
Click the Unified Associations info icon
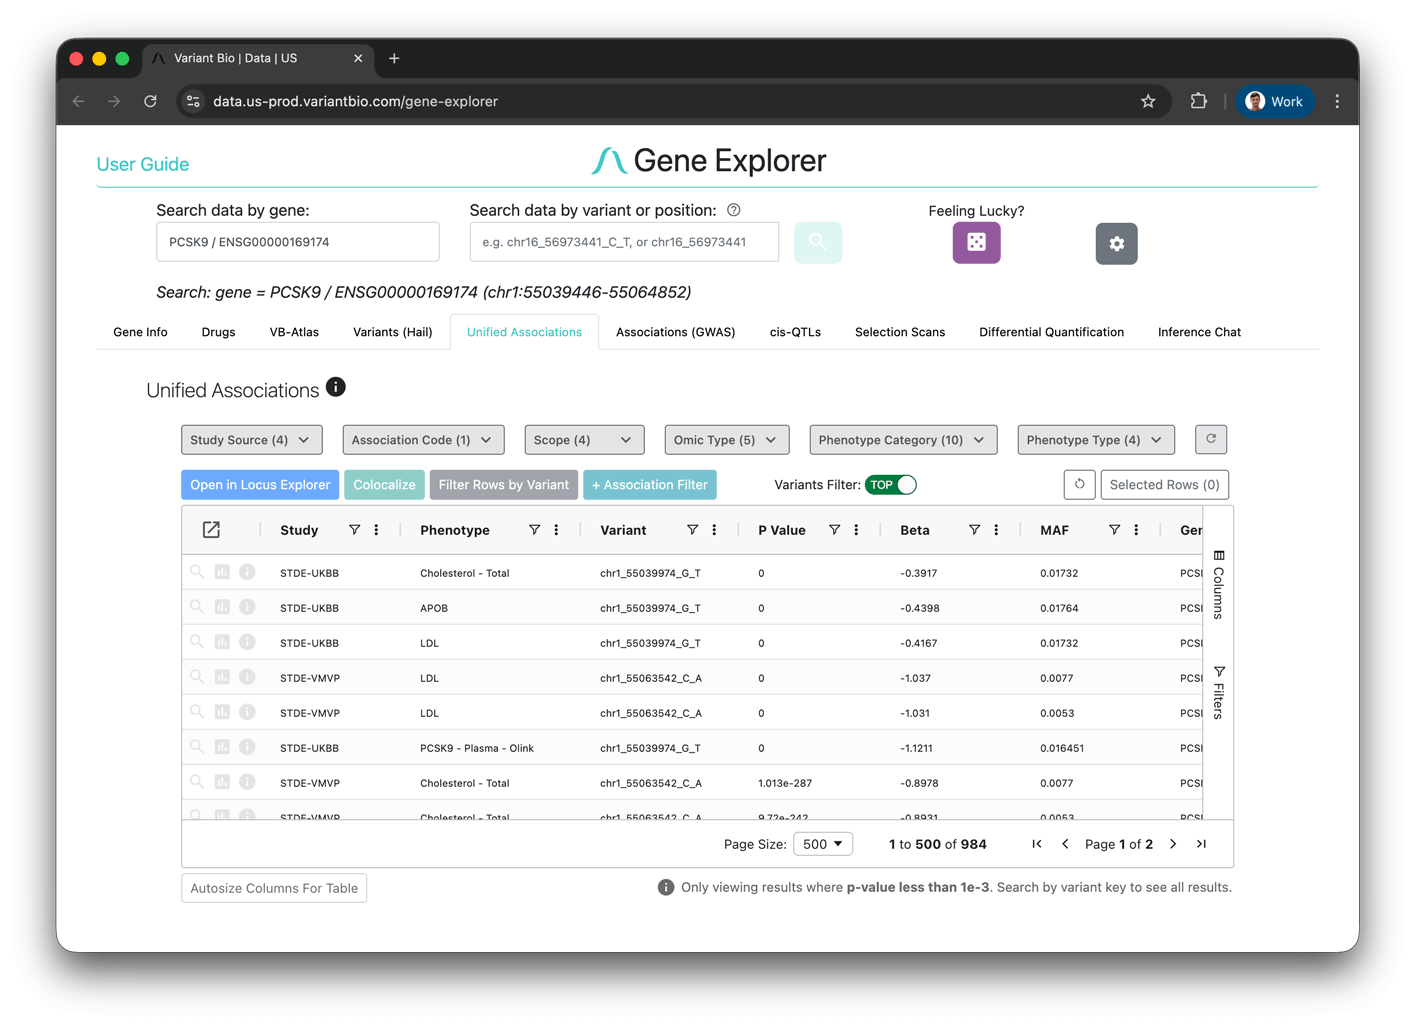tap(336, 388)
